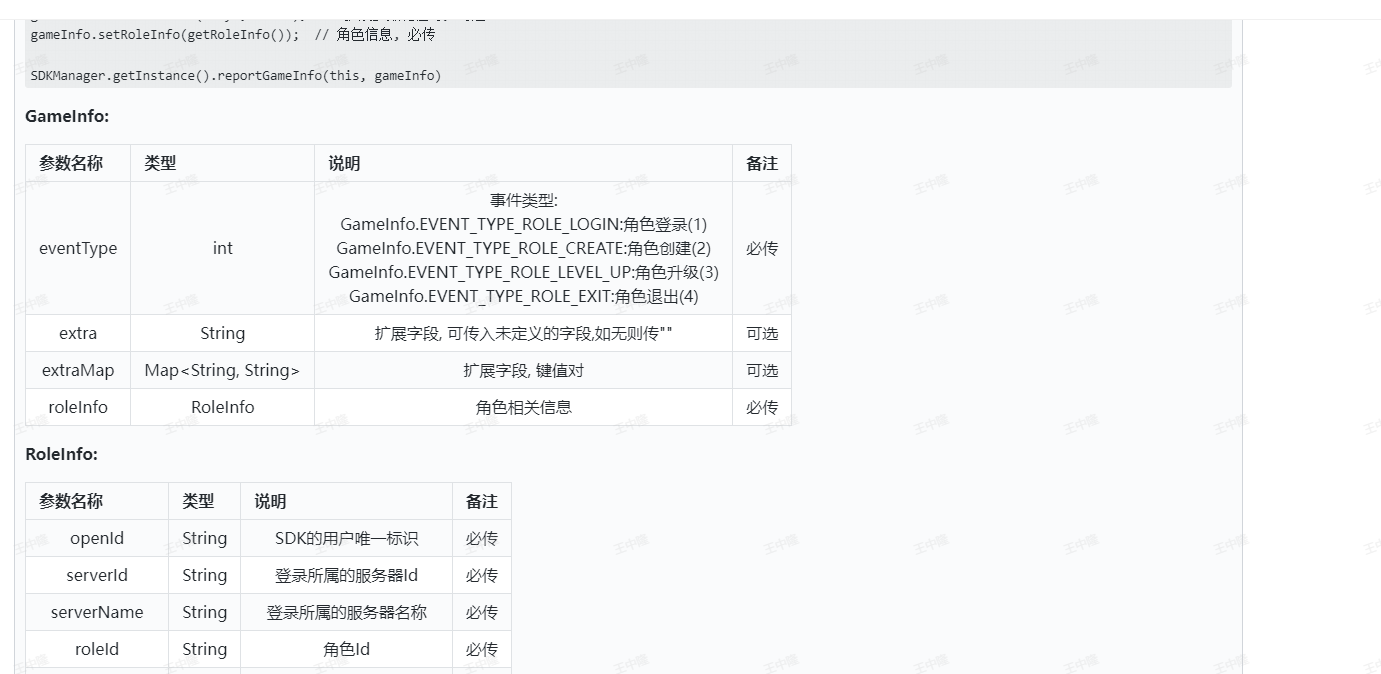Image resolution: width=1381 pixels, height=674 pixels.
Task: Click the '角色相关信息' description cell
Action: click(524, 407)
